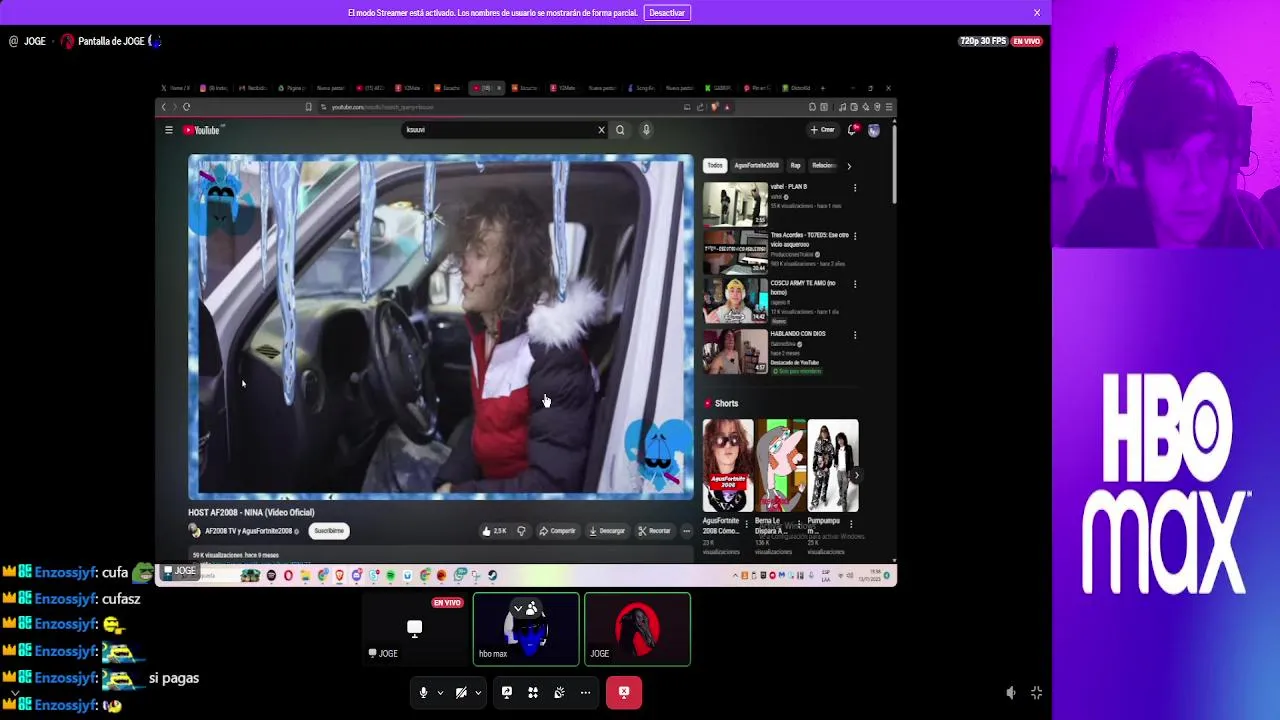Image resolution: width=1280 pixels, height=720 pixels.
Task: Open the Pumpumpum short thumbnail
Action: click(x=833, y=465)
